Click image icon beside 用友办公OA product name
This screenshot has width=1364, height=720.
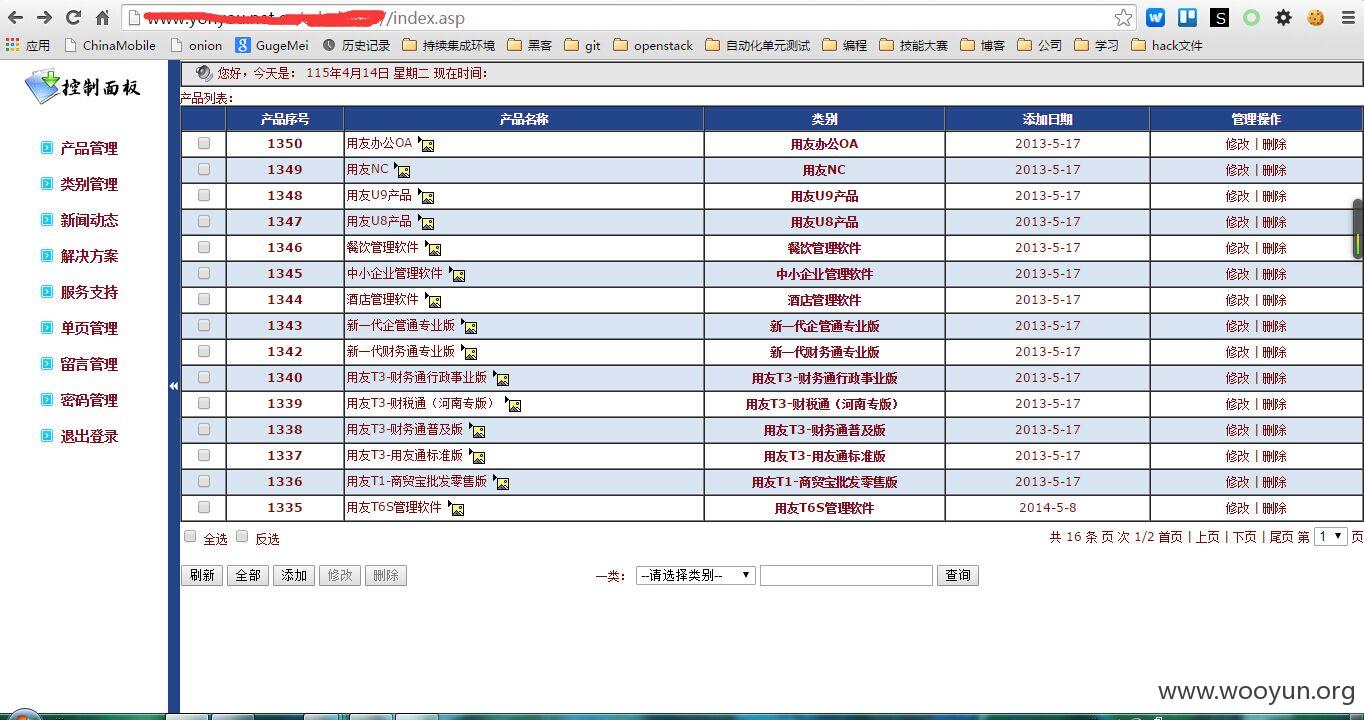tap(426, 144)
